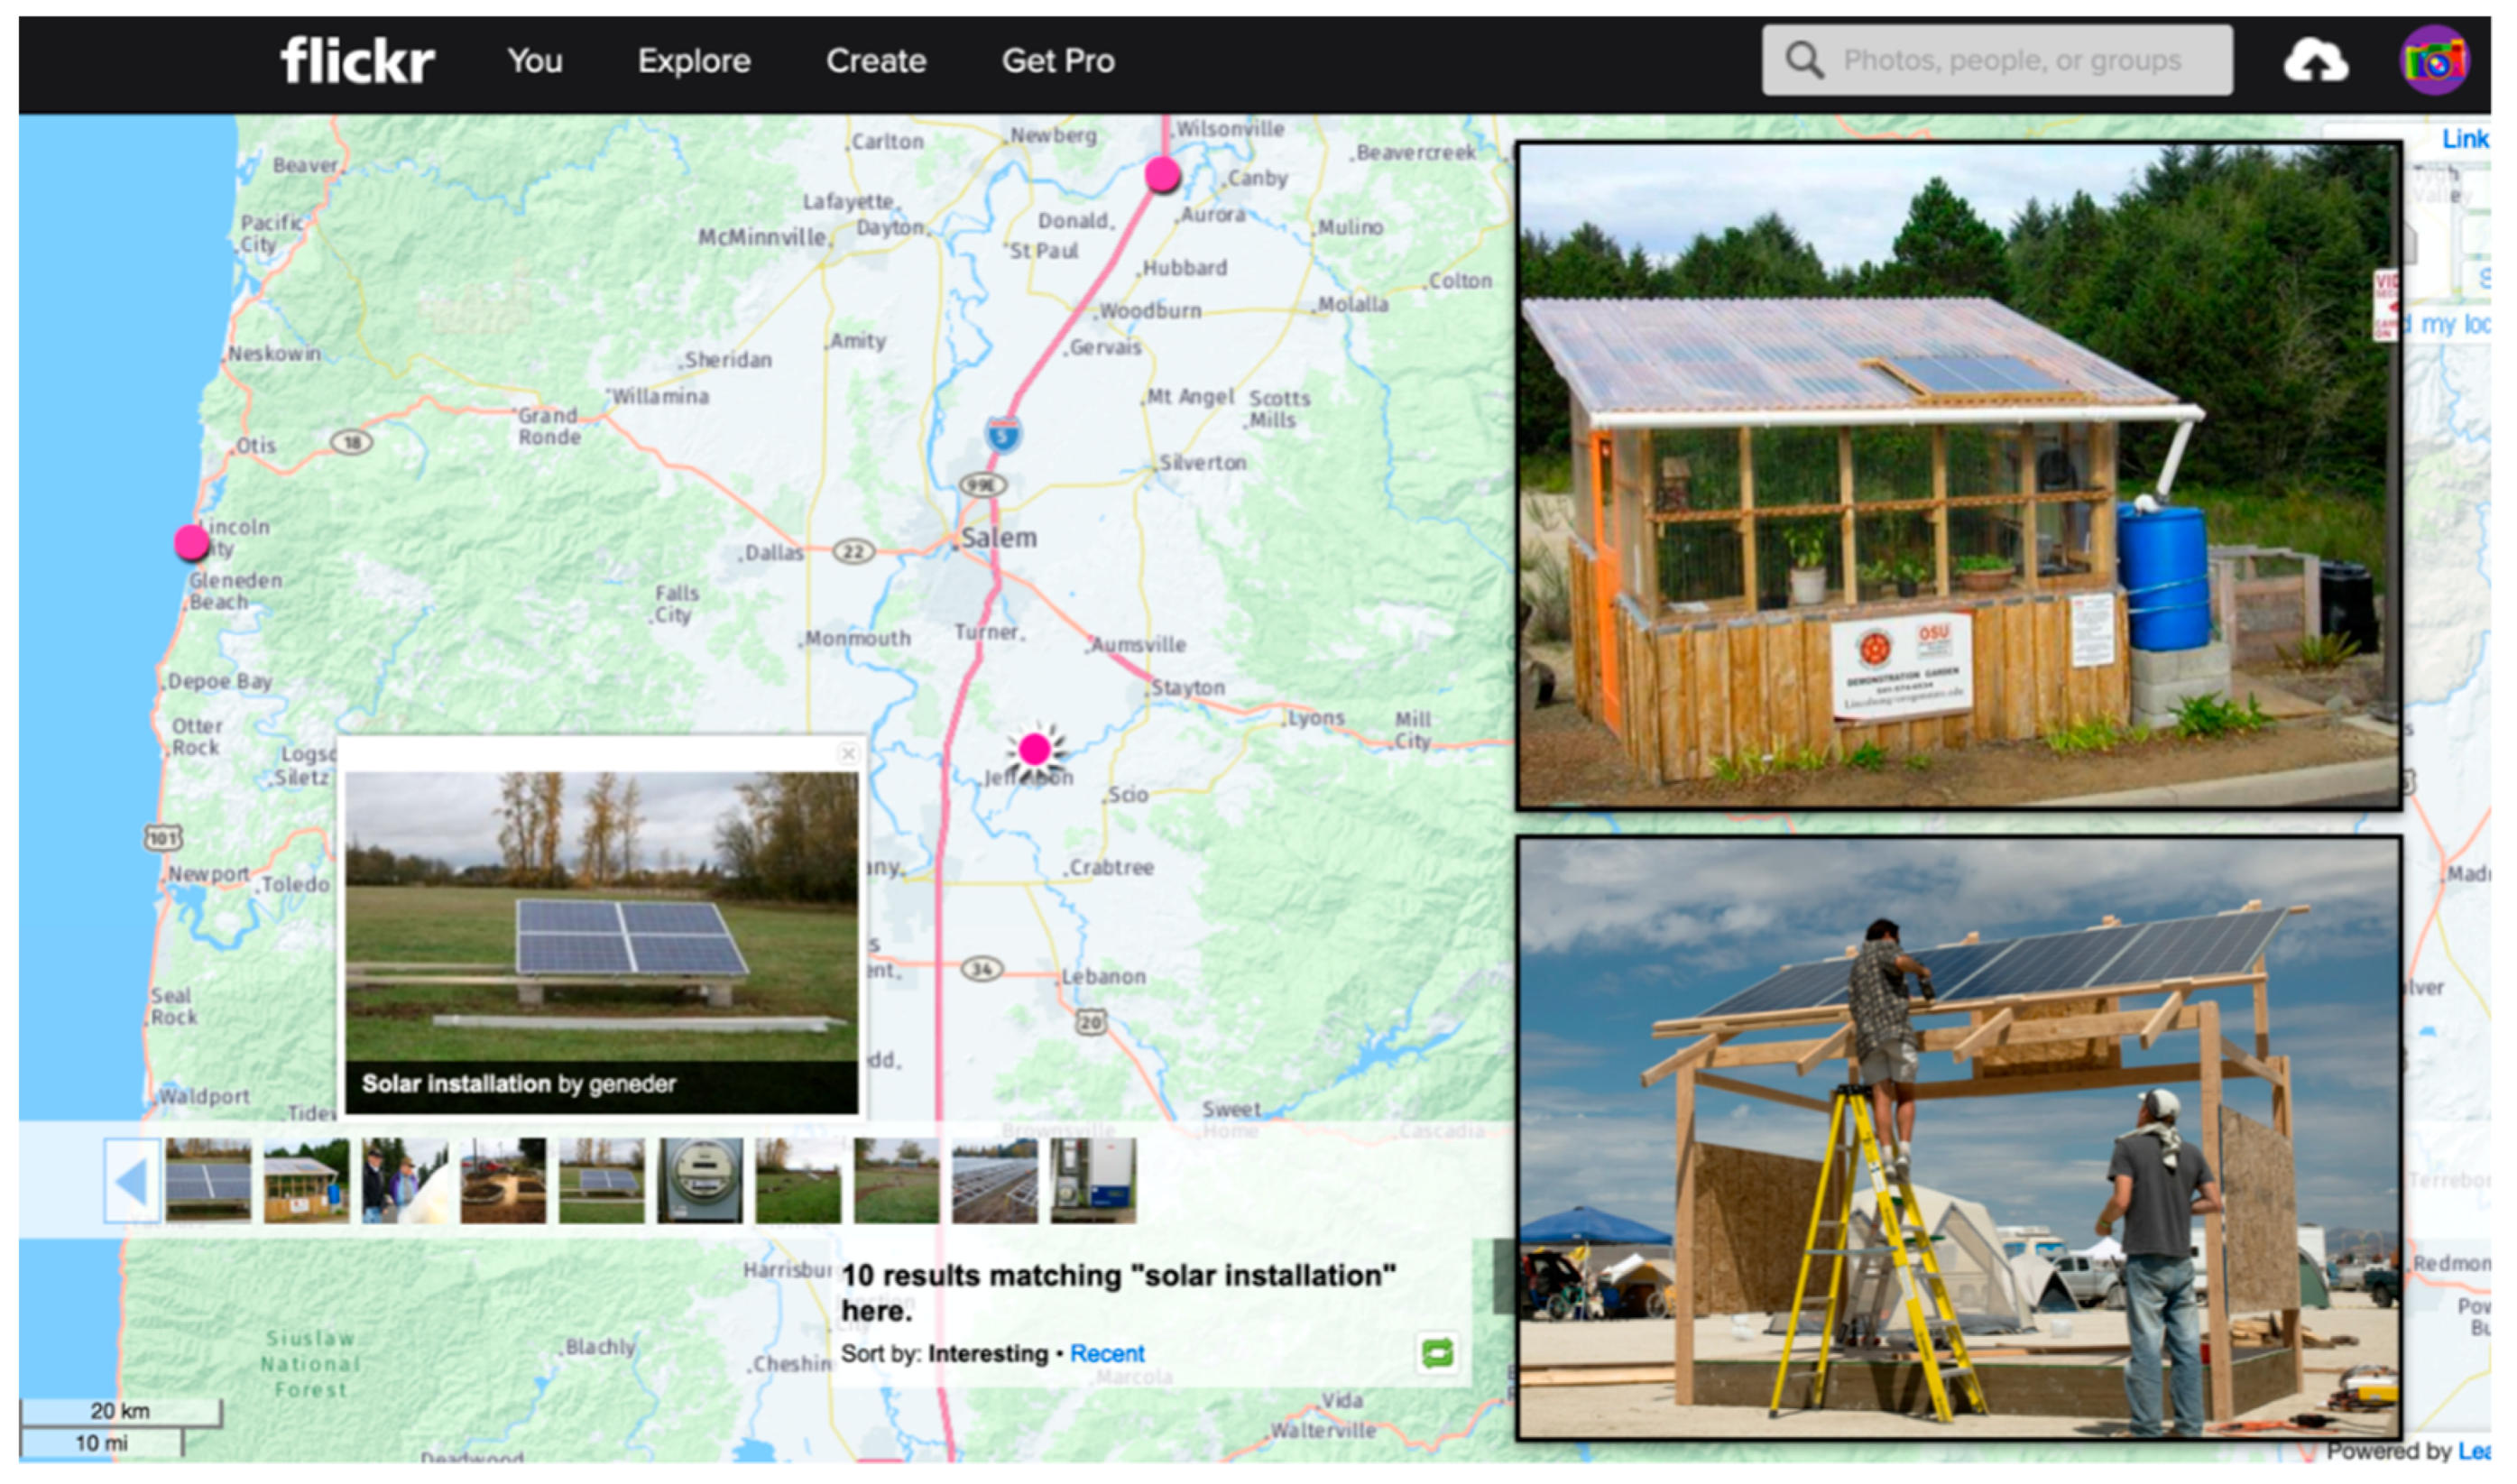This screenshot has width=2517, height=1484.
Task: Click the Flickr logo
Action: pos(357,61)
